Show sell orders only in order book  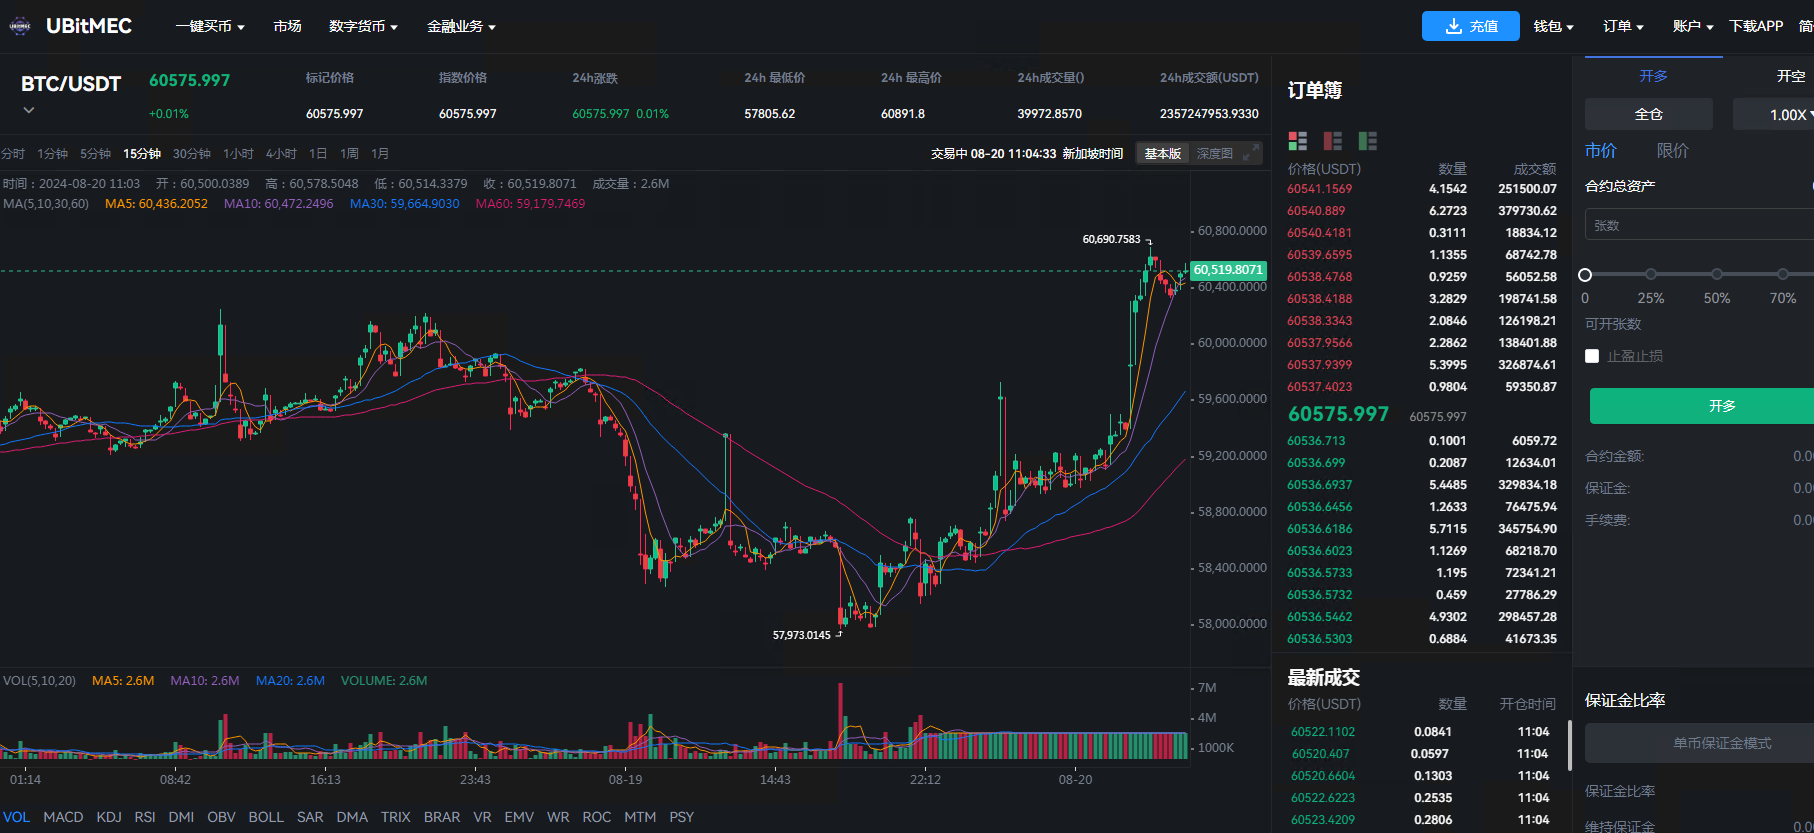[1332, 141]
